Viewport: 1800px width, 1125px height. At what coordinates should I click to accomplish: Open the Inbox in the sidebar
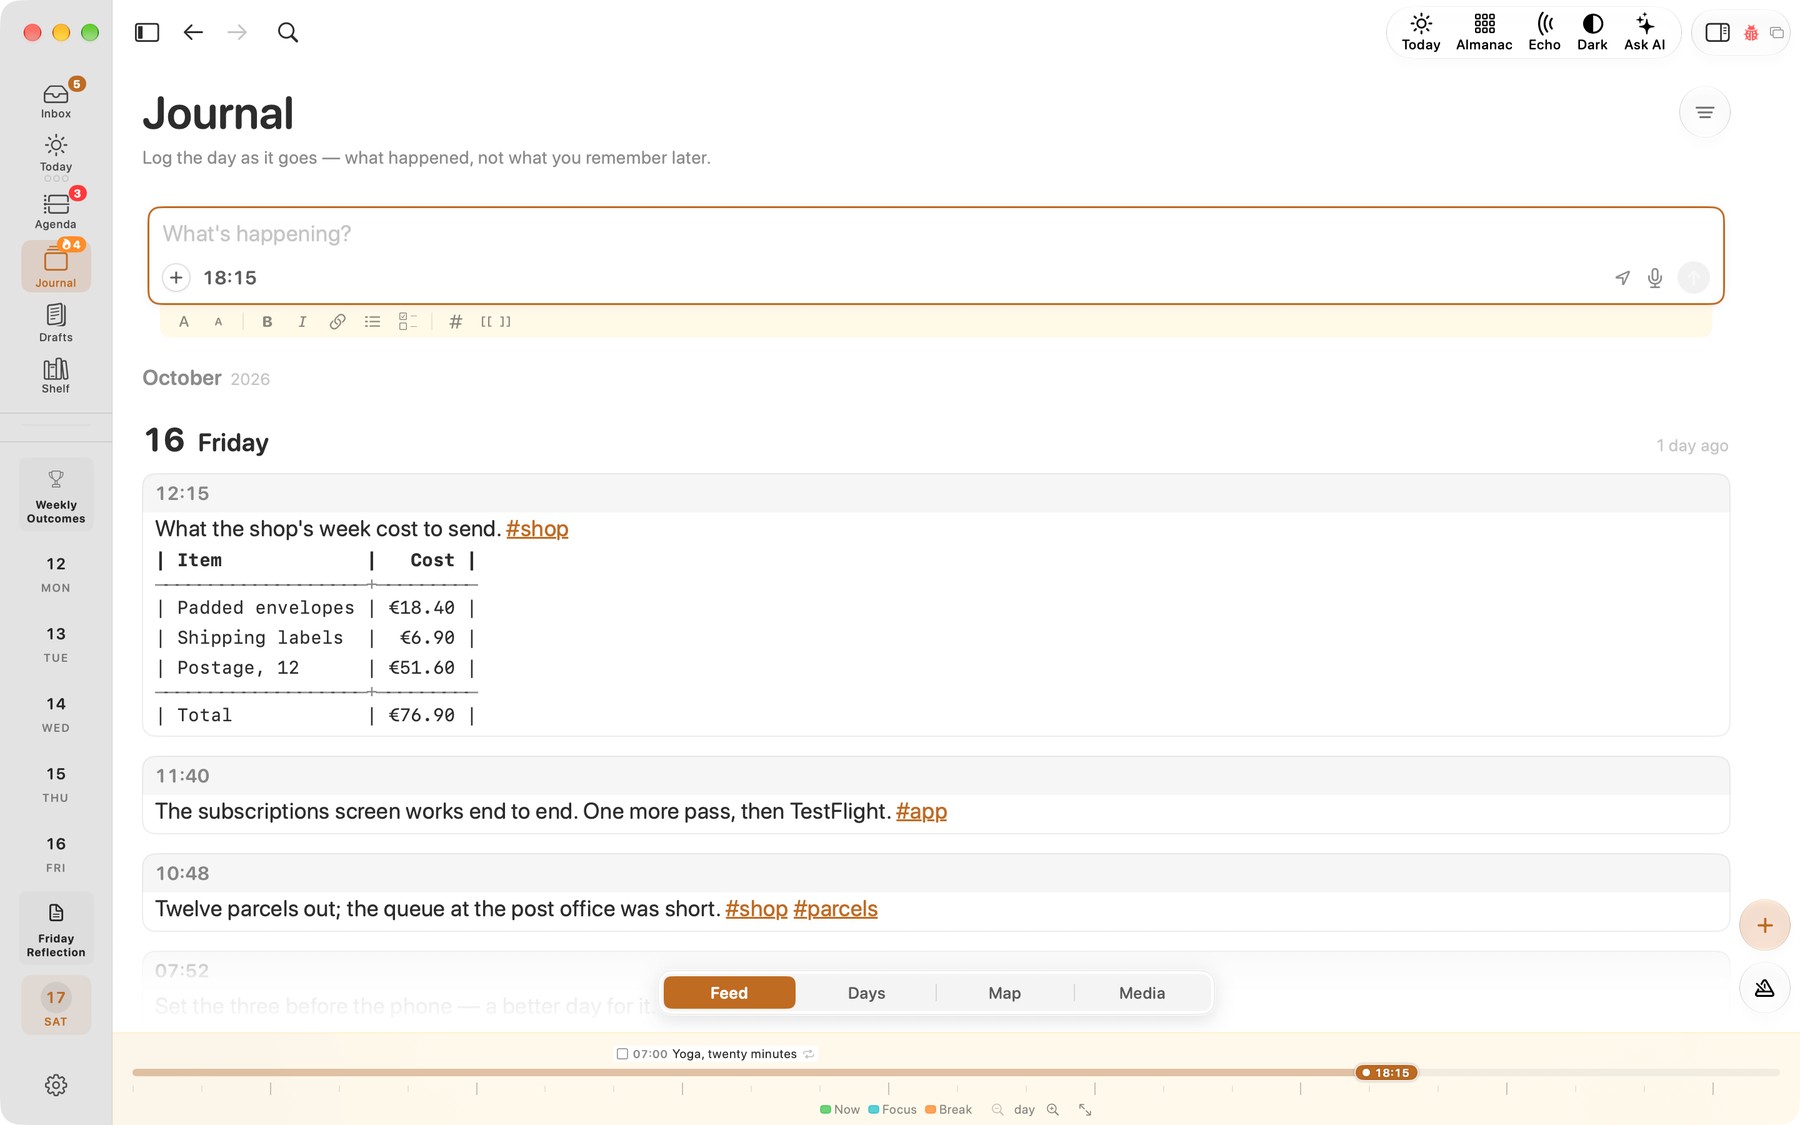(x=56, y=100)
